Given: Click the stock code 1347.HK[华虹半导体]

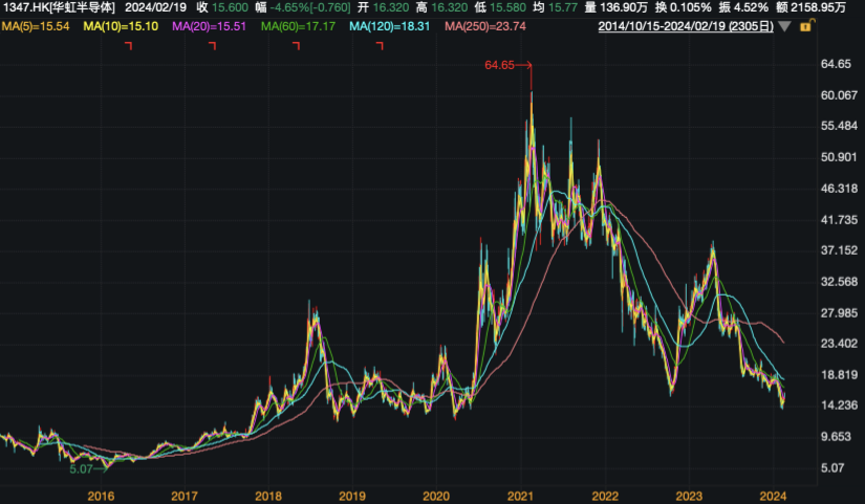Looking at the screenshot, I should point(59,8).
